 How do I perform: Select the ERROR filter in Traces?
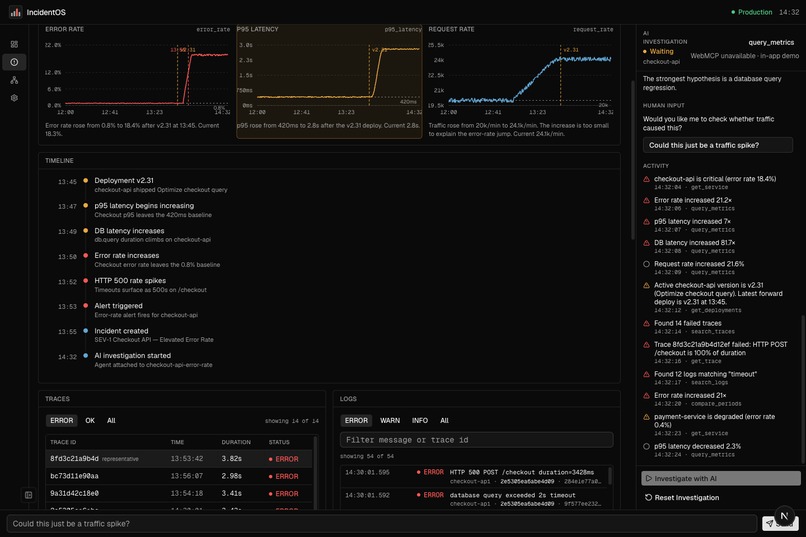[x=62, y=420]
